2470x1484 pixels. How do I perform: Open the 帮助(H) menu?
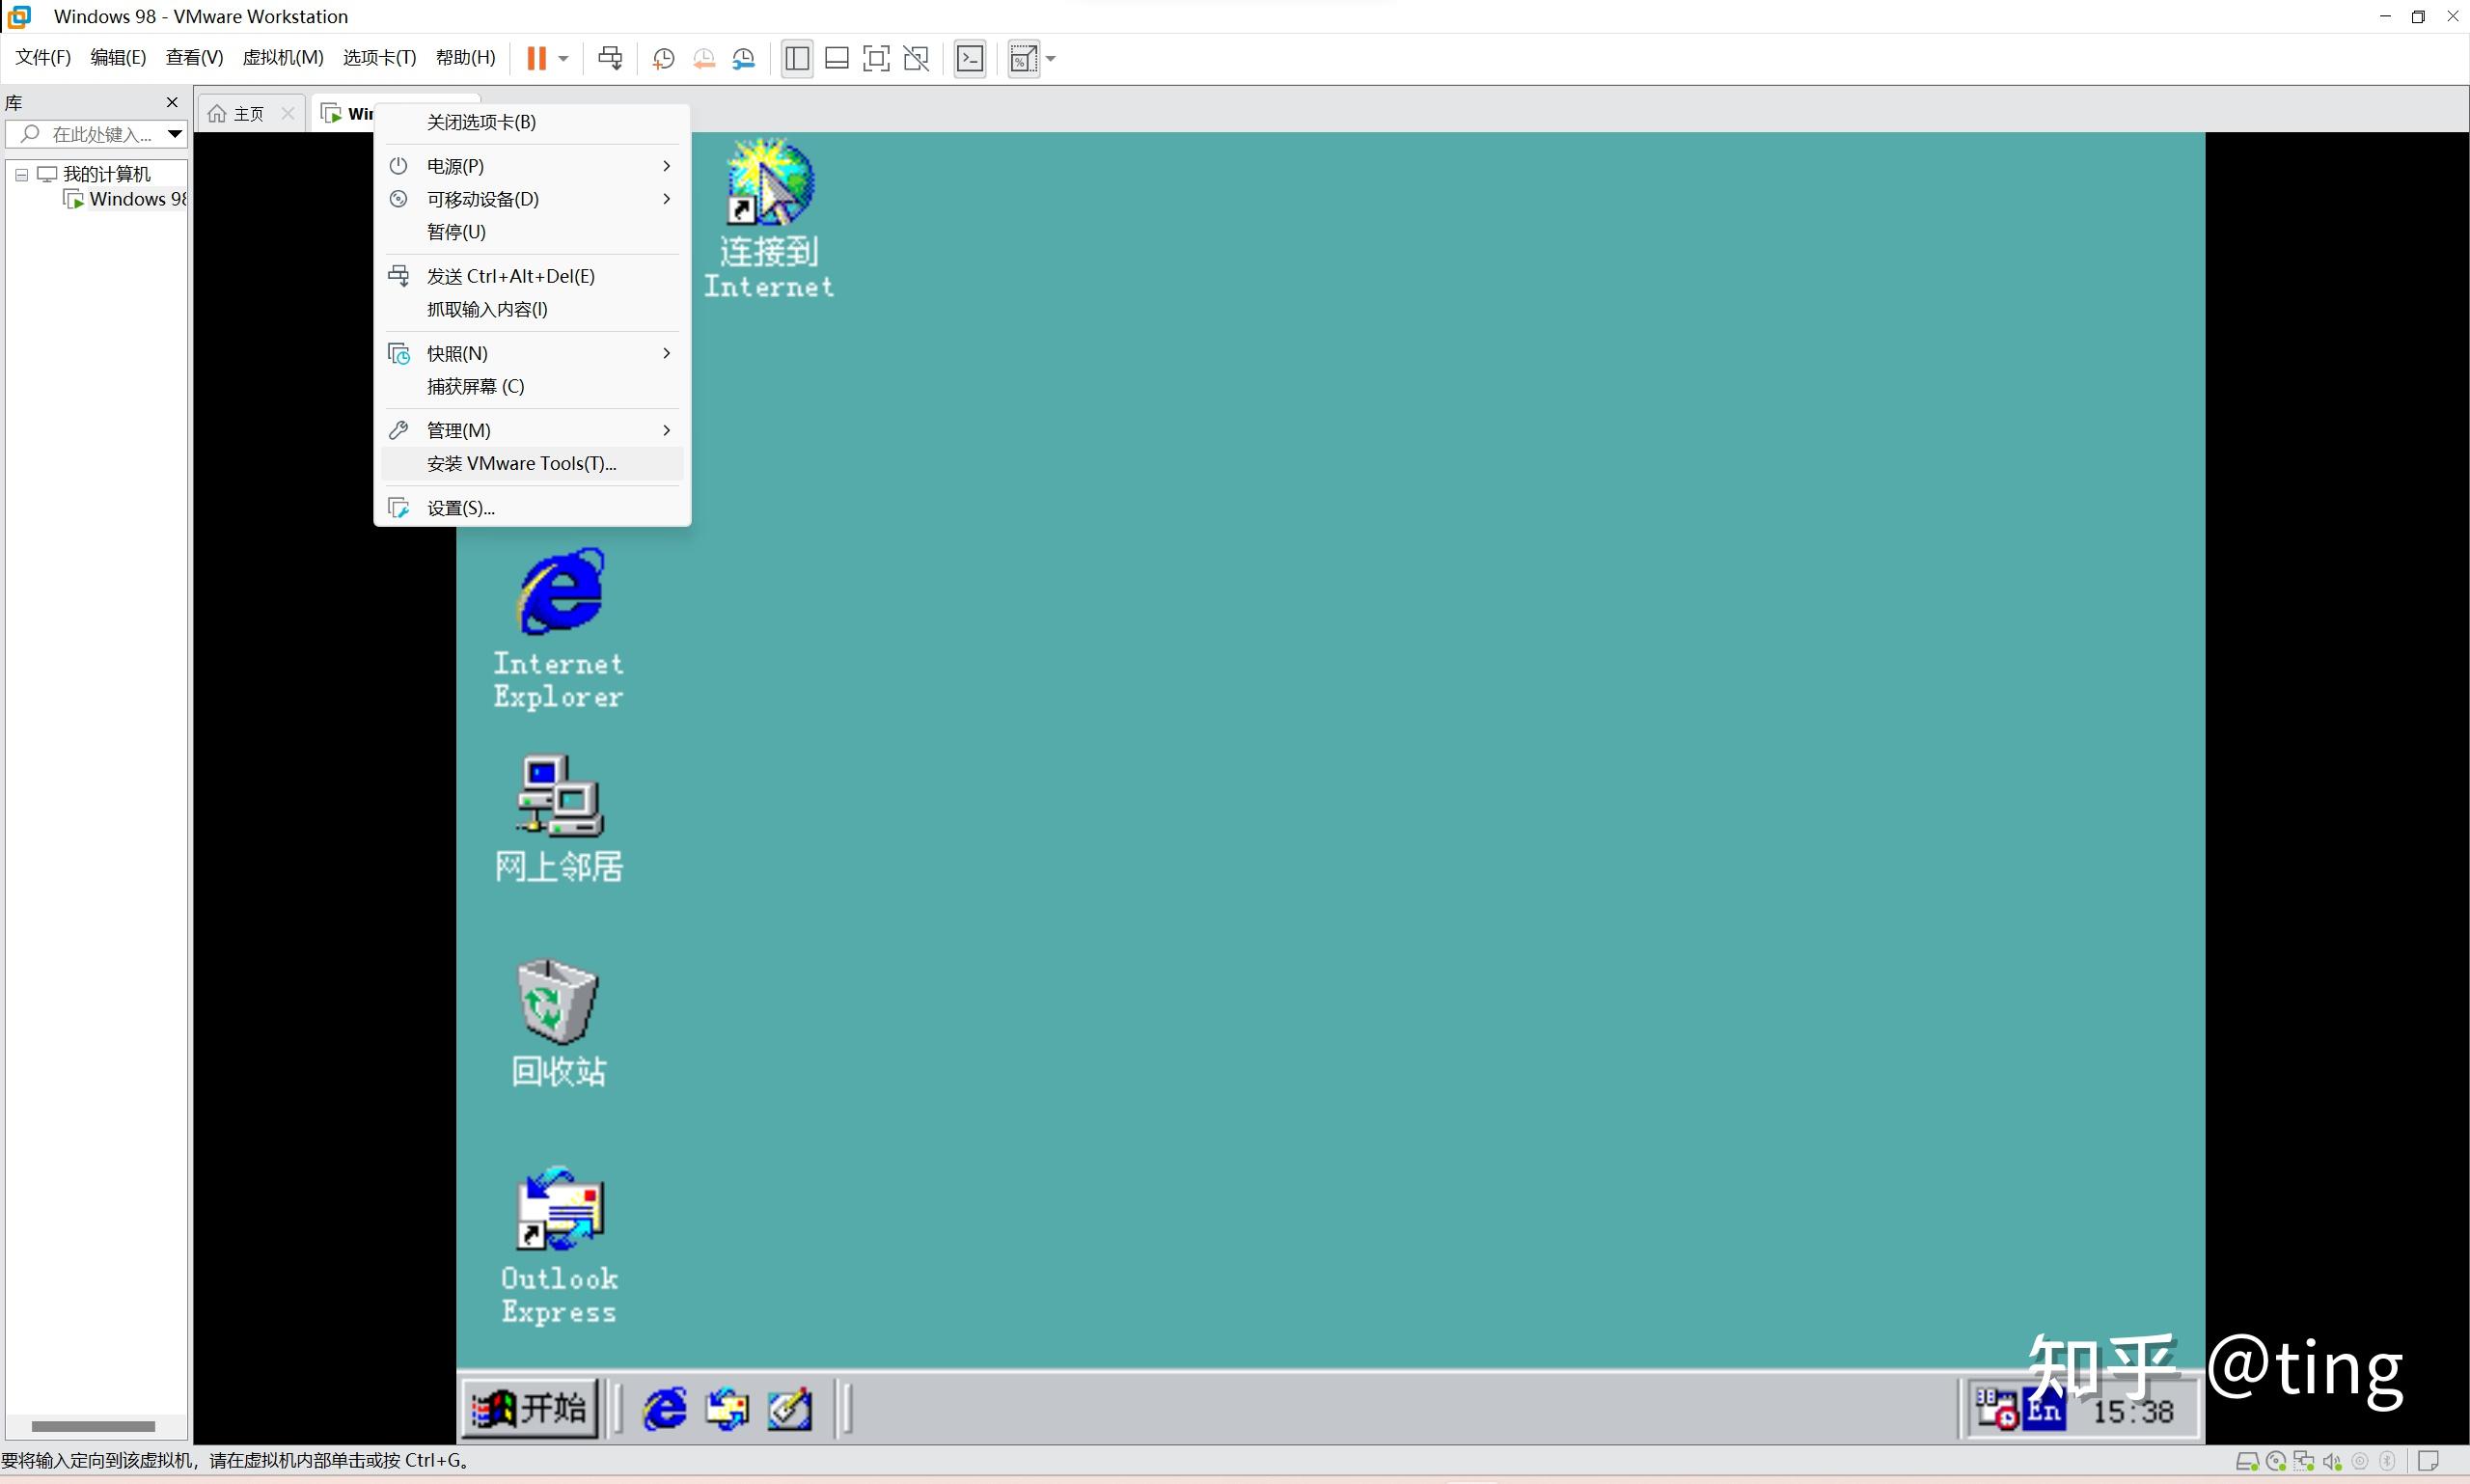465,57
